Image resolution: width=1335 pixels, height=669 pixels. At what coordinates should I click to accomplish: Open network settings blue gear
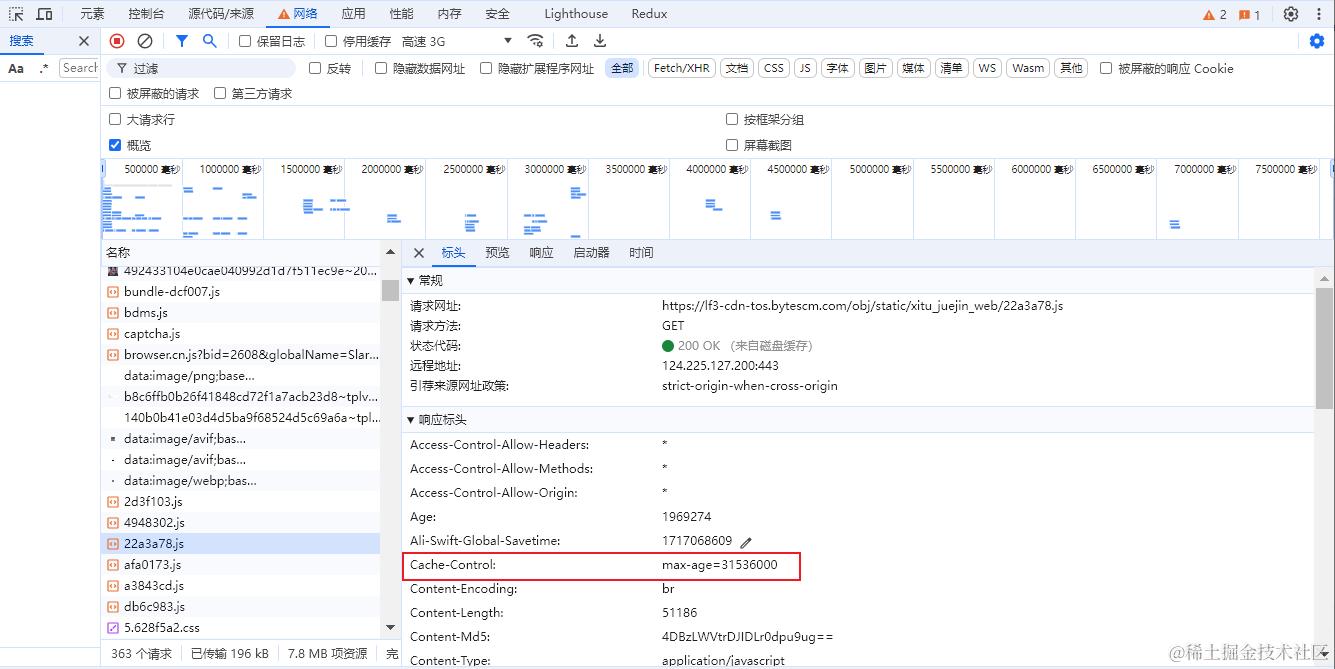click(x=1317, y=41)
